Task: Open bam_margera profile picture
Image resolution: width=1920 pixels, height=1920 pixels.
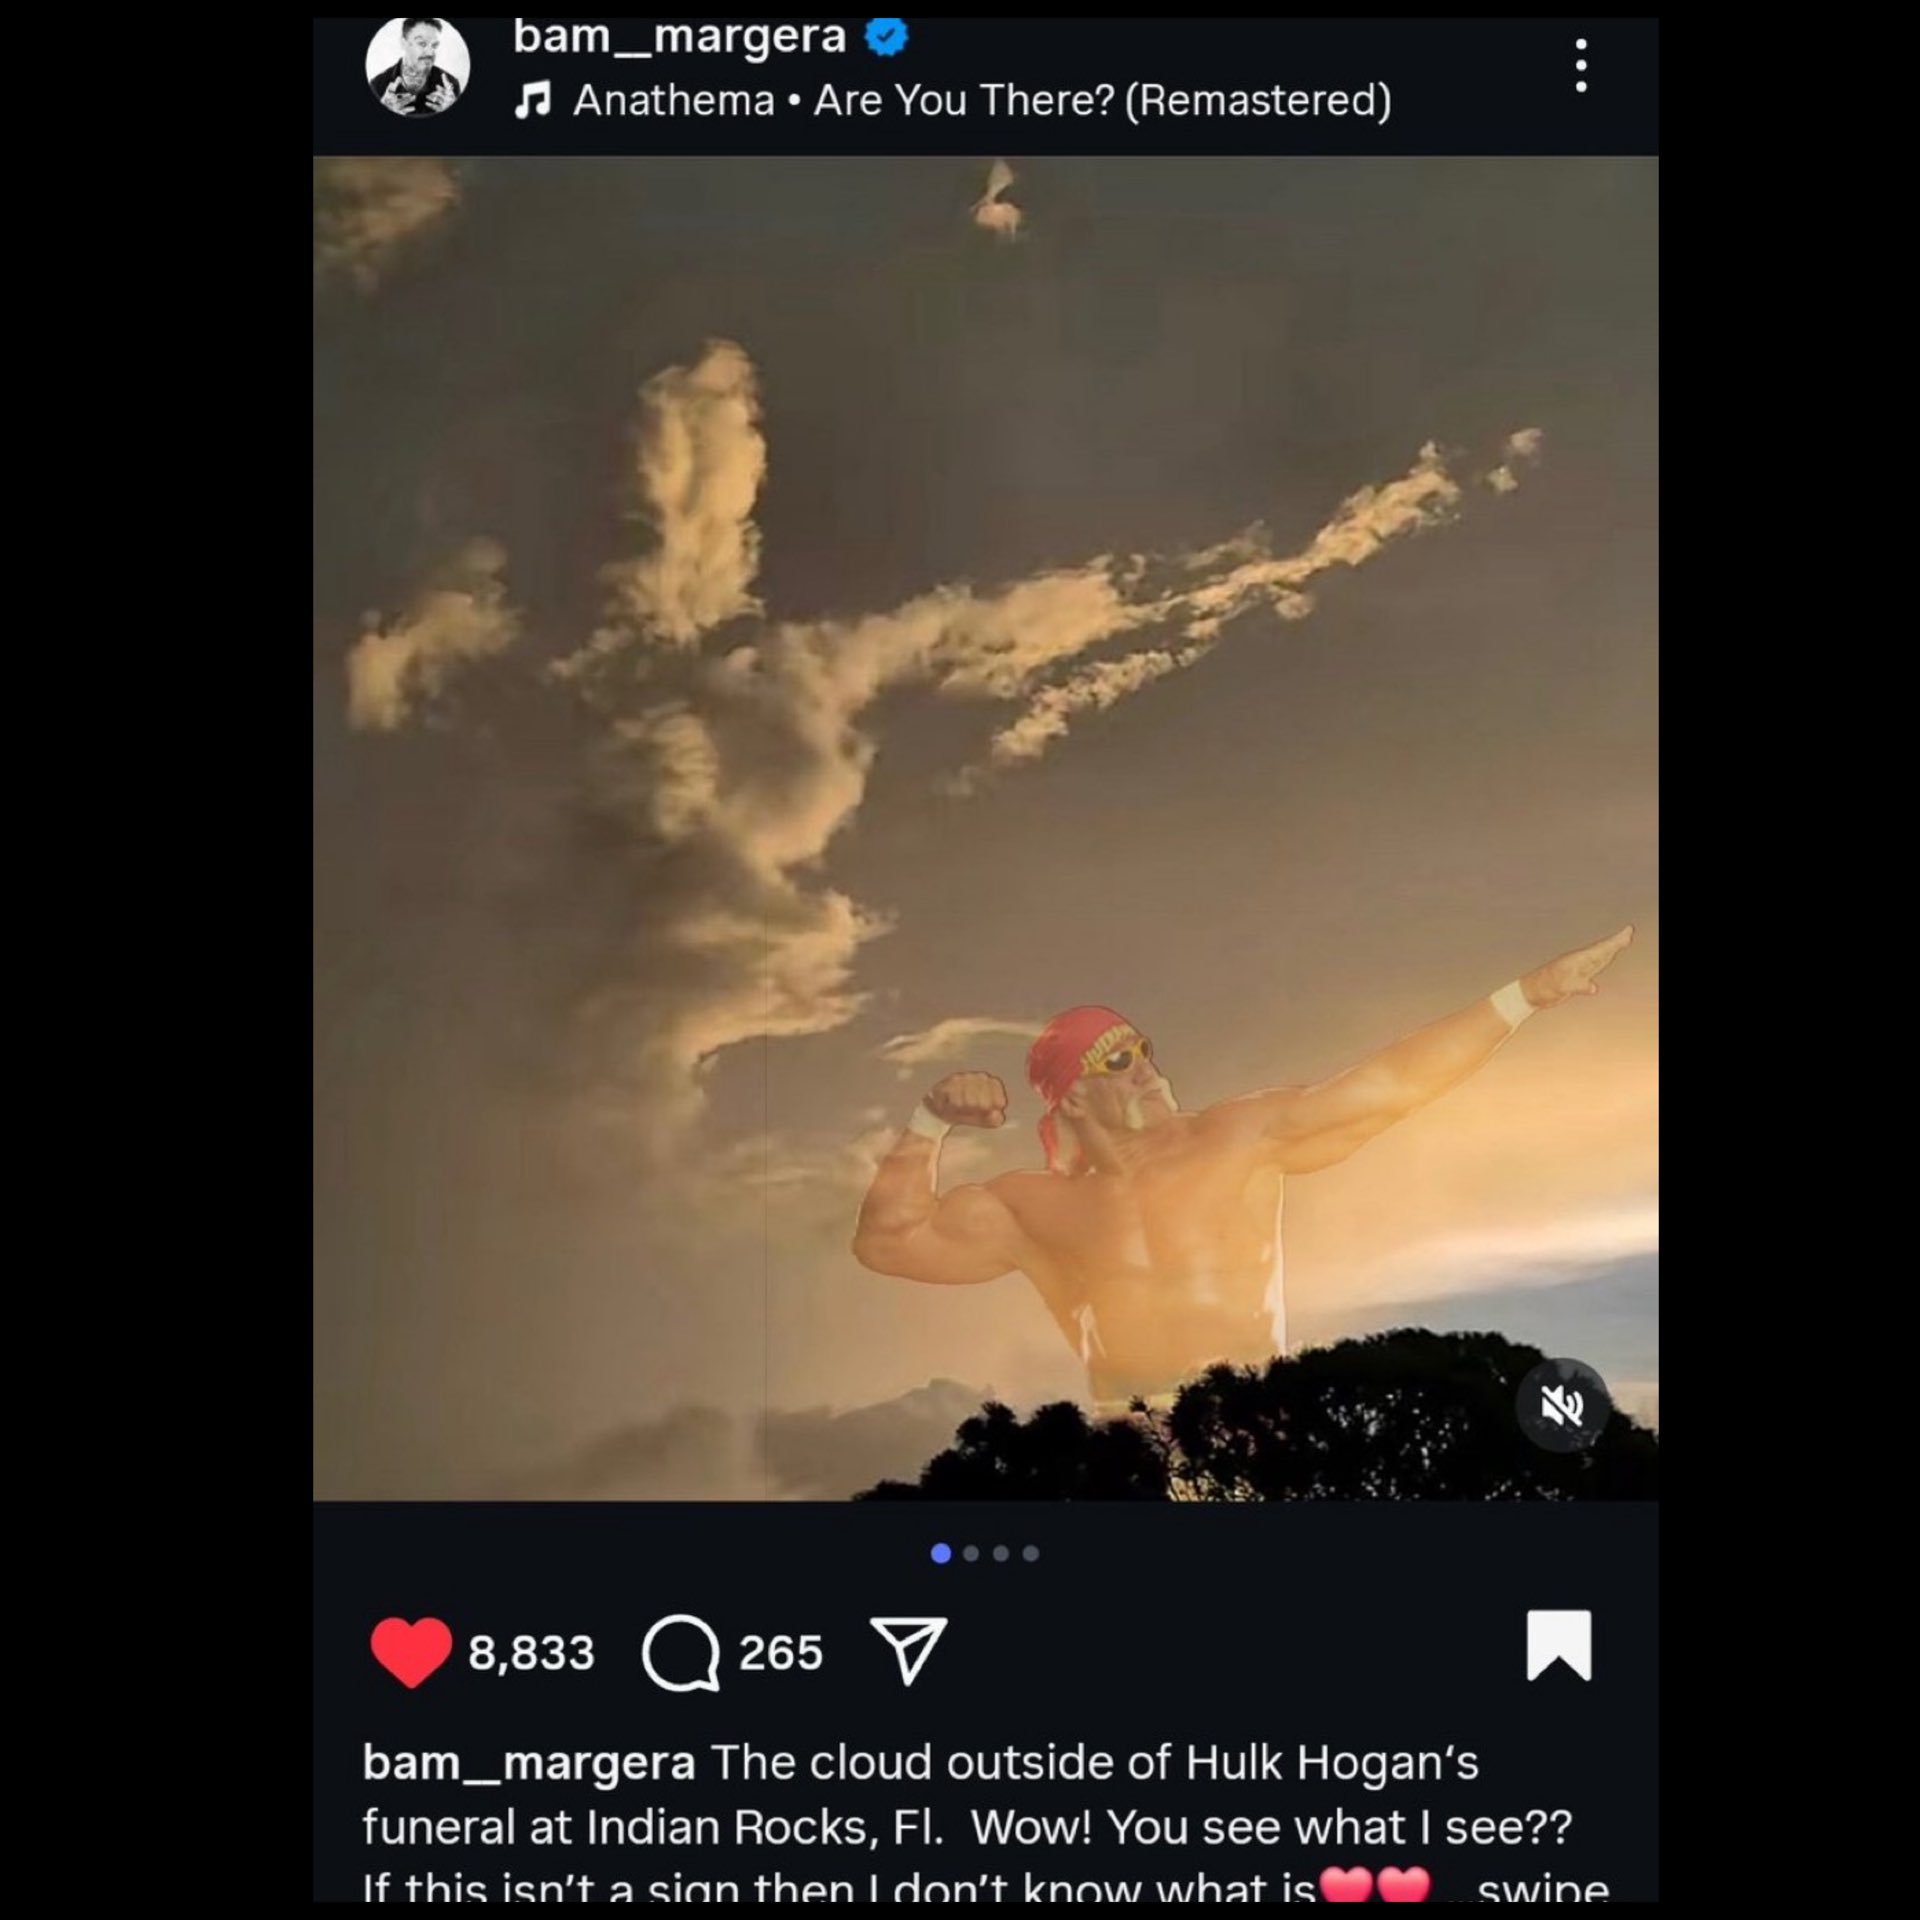Action: tap(418, 66)
